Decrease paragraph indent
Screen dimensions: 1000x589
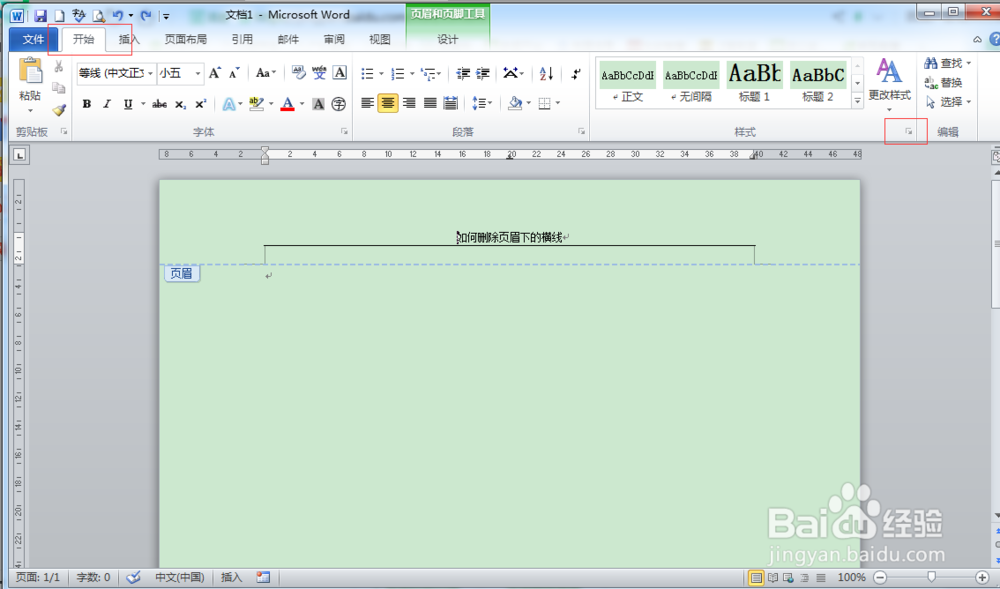[x=463, y=73]
